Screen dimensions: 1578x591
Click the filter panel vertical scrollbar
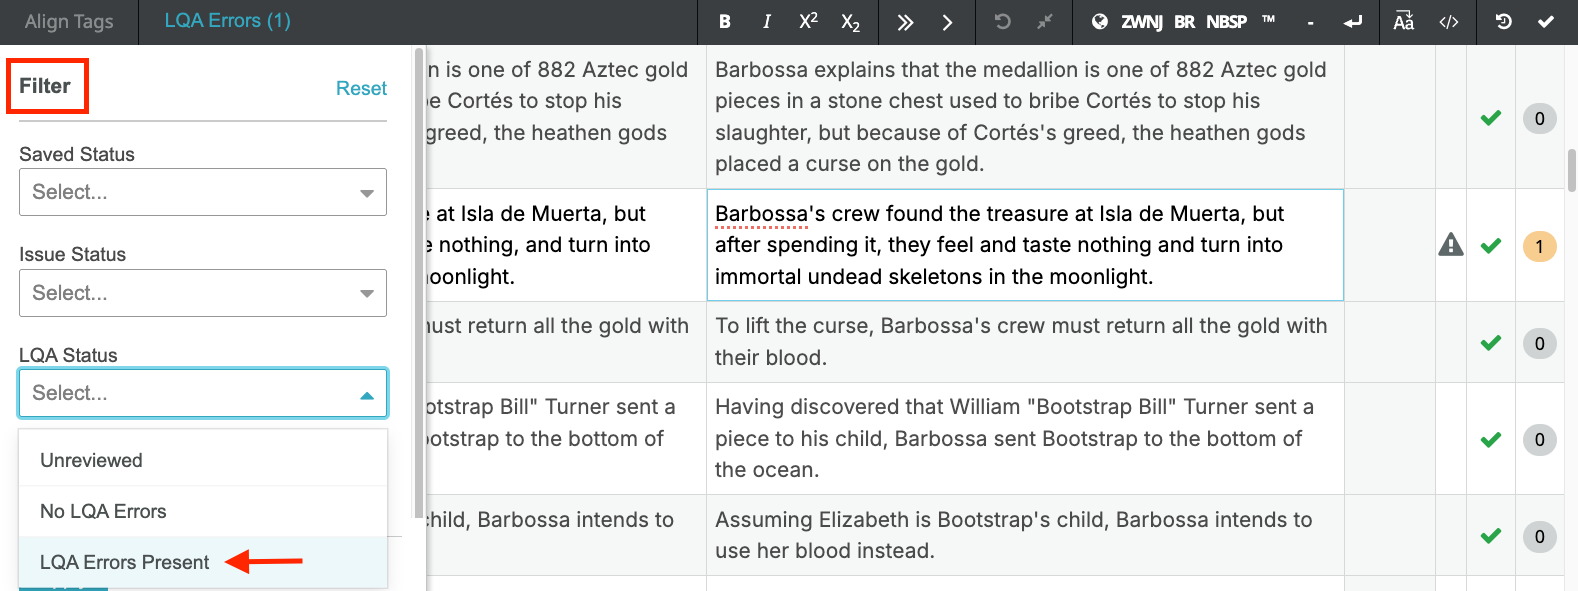click(418, 282)
